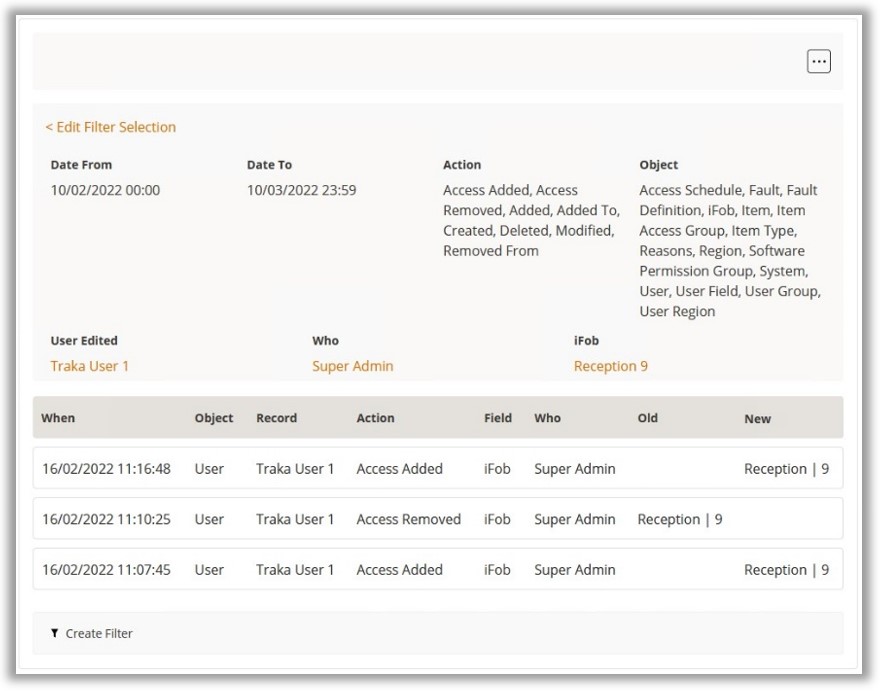880x691 pixels.
Task: Click the Date To value 10/03/2022 23:59
Action: point(301,190)
